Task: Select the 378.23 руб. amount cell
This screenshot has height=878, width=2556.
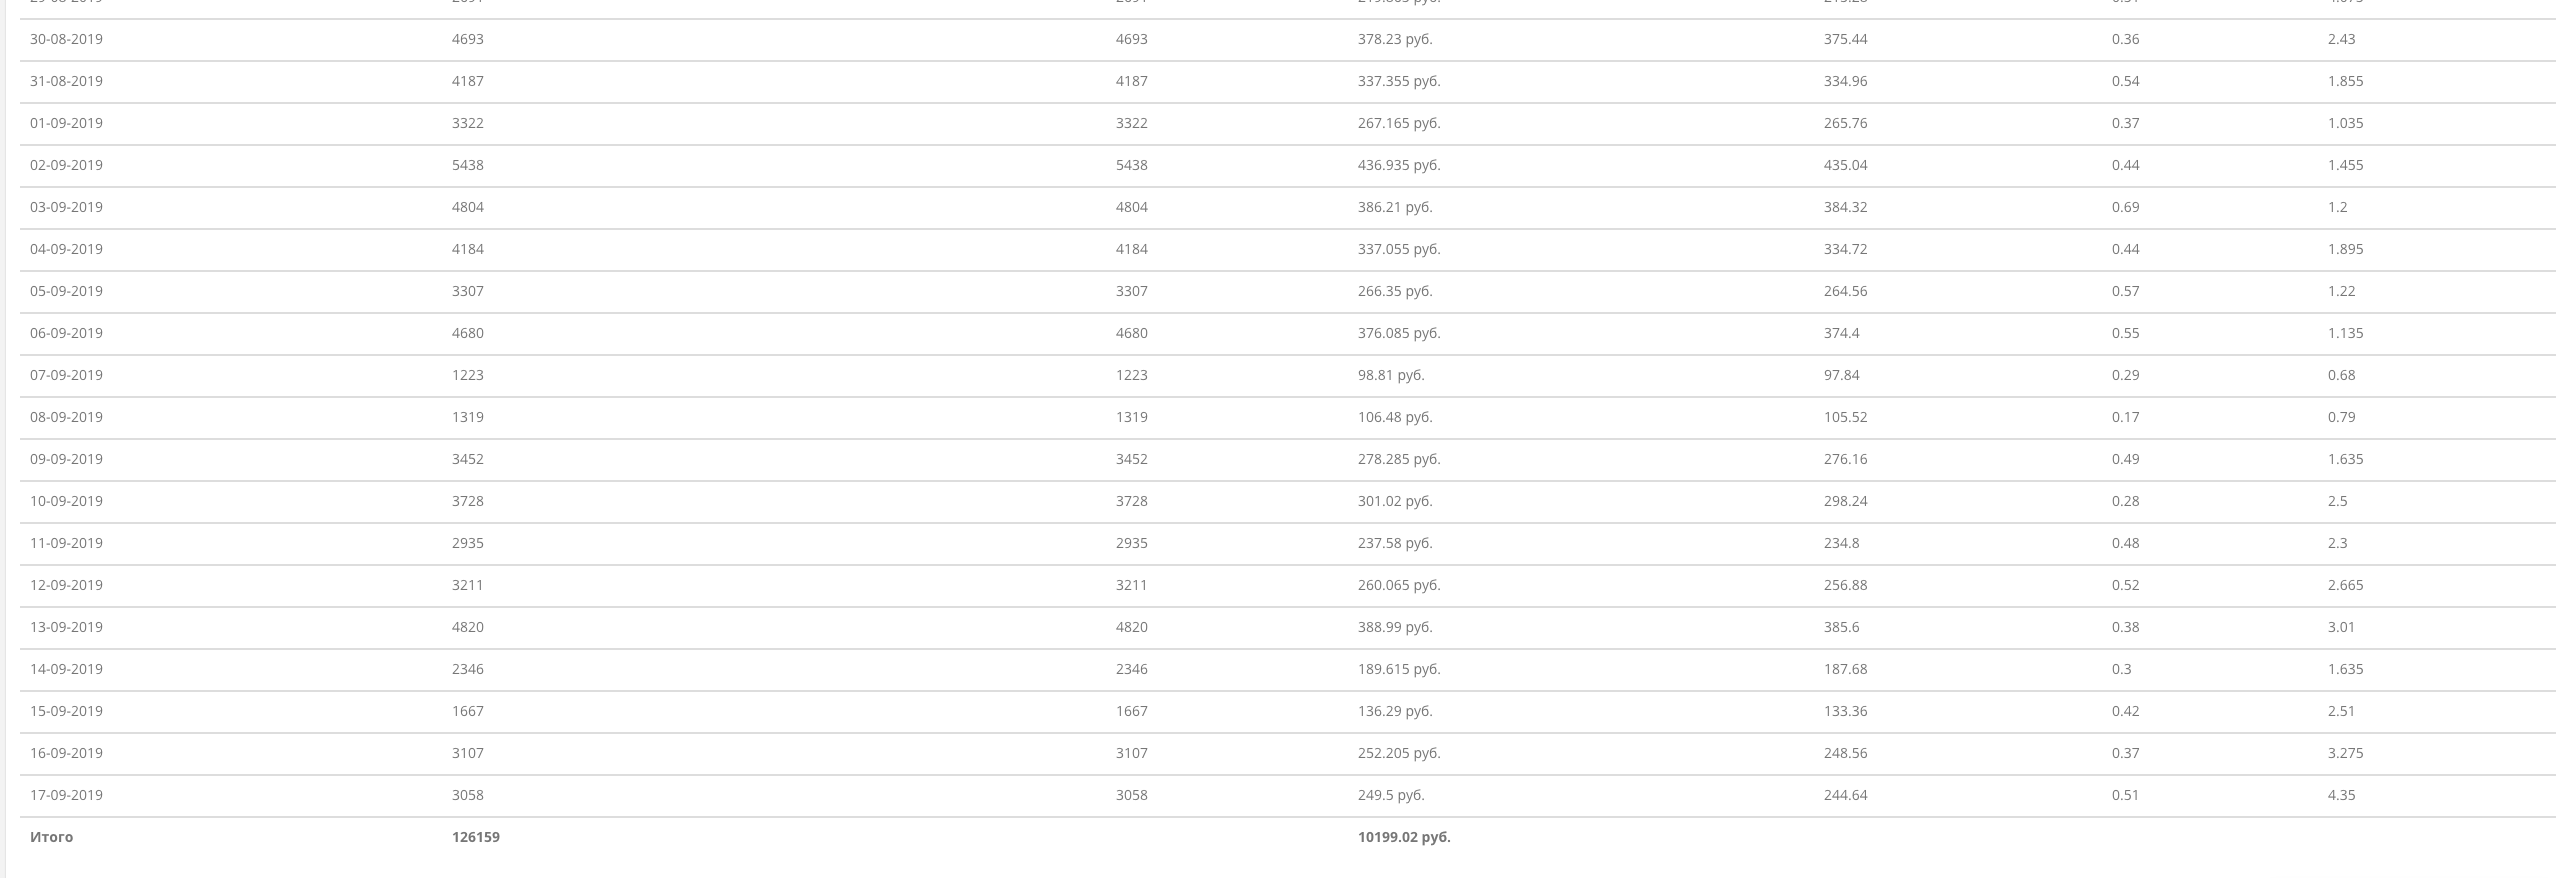Action: point(1394,39)
